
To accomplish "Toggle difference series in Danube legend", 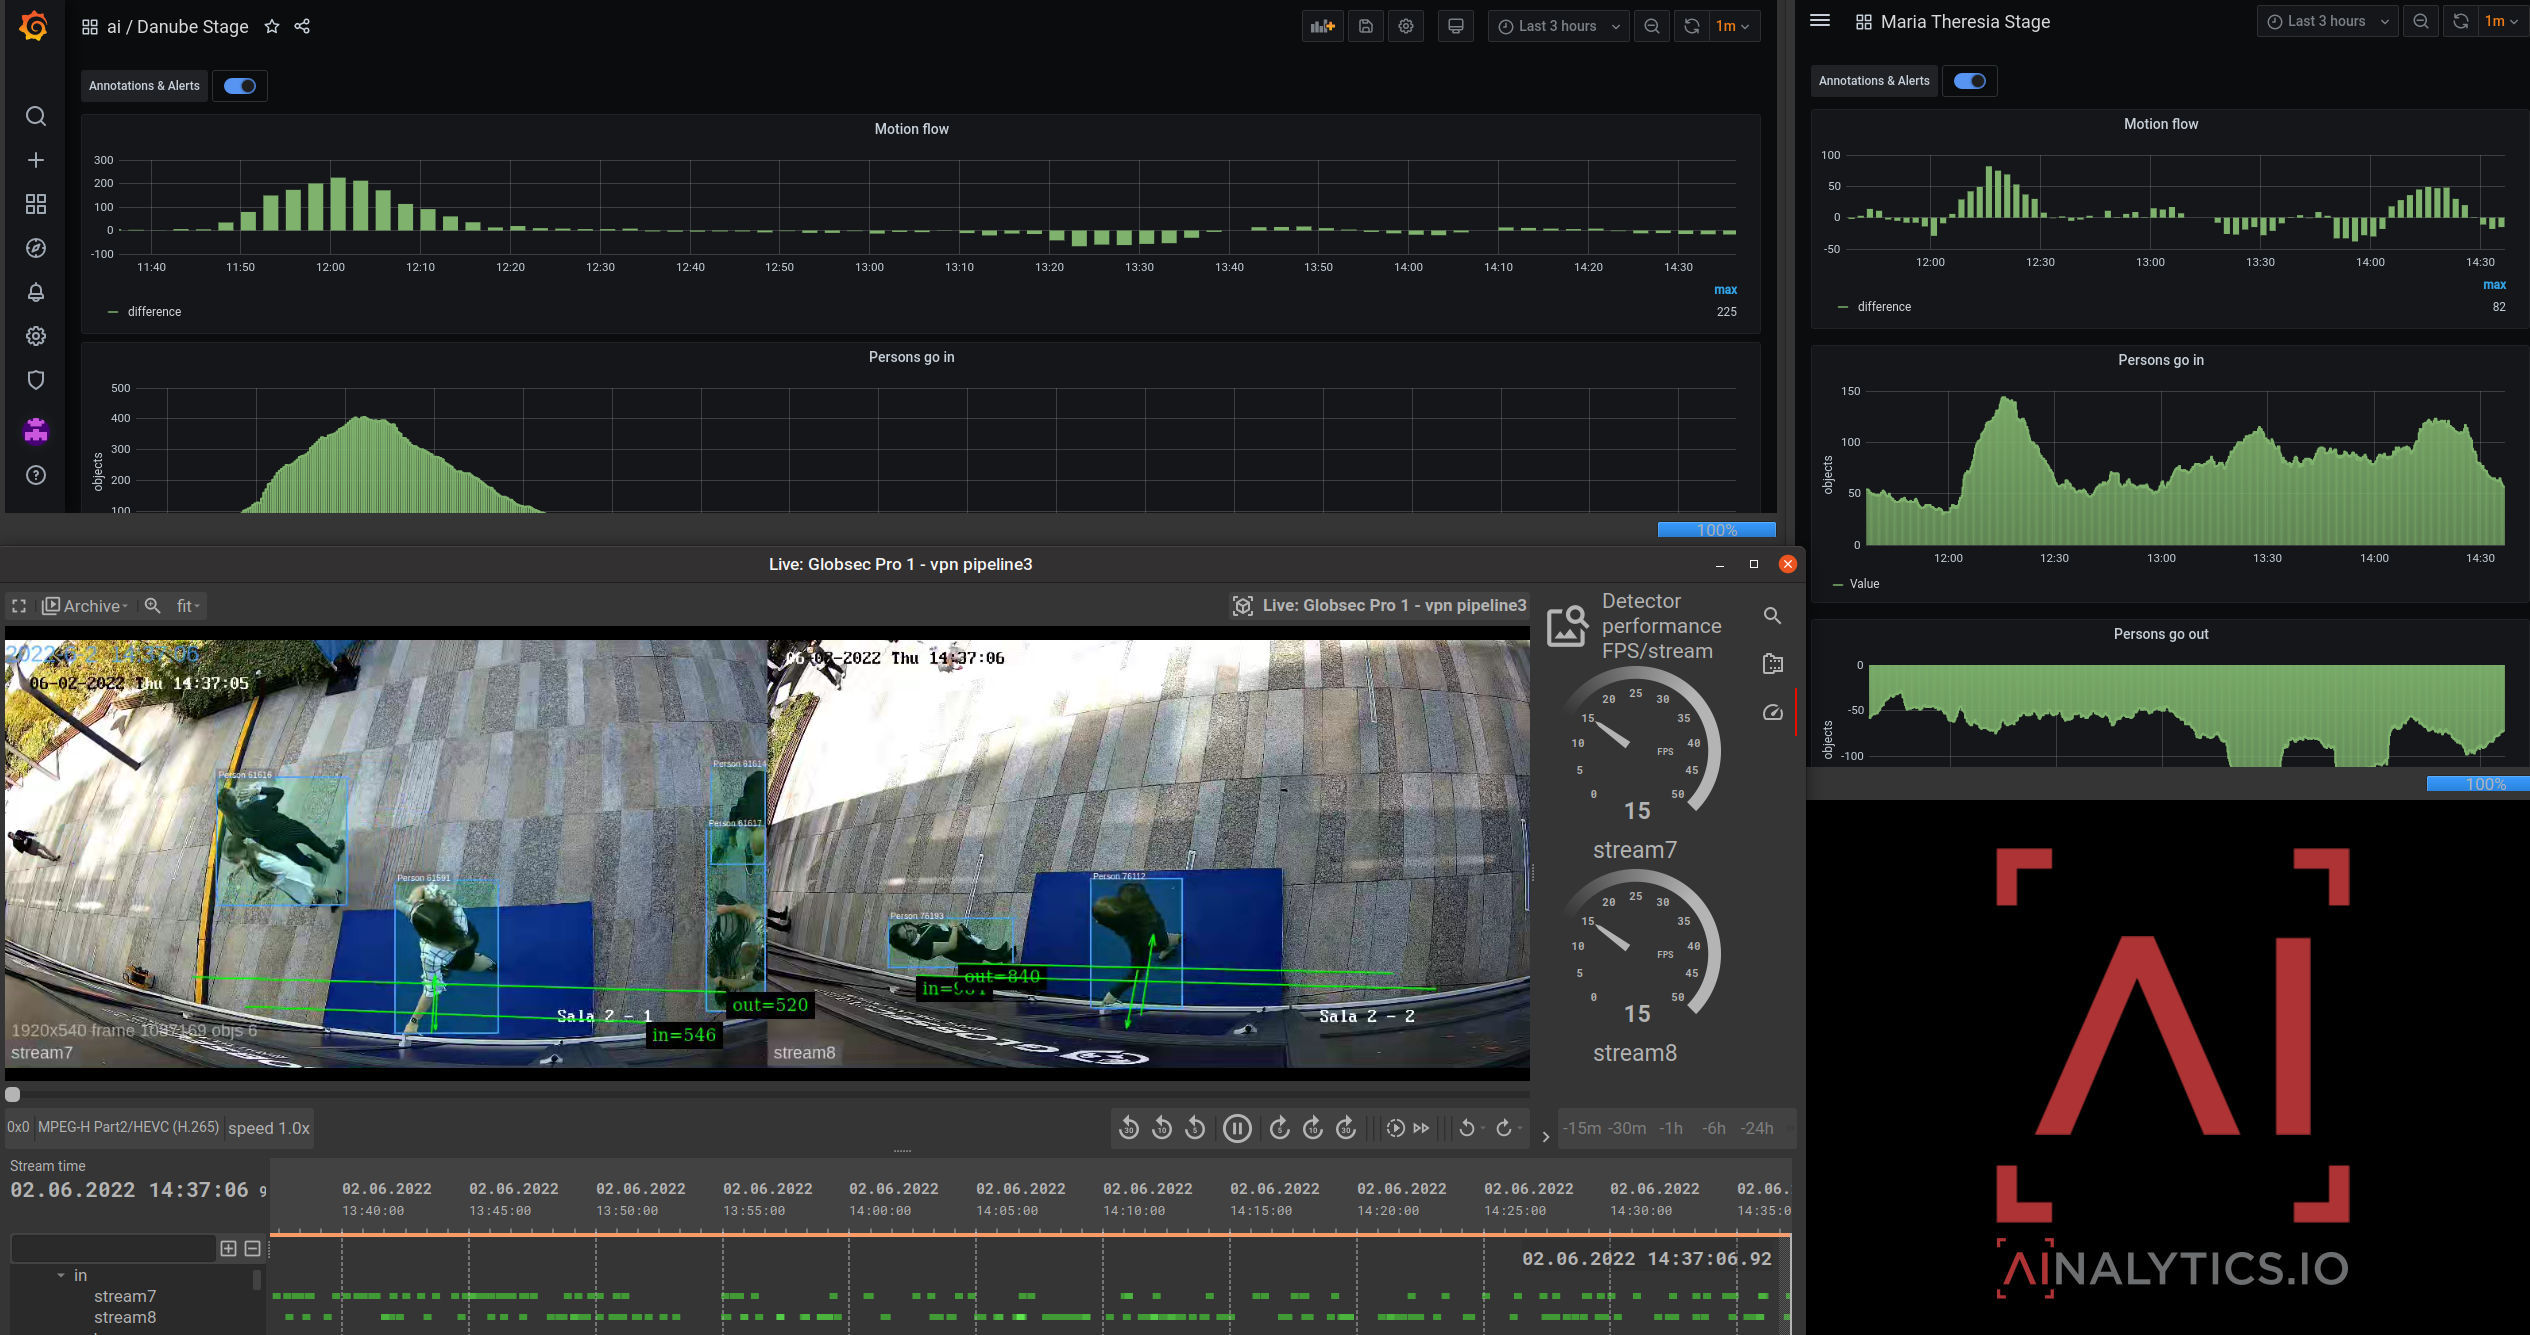I will click(x=154, y=312).
